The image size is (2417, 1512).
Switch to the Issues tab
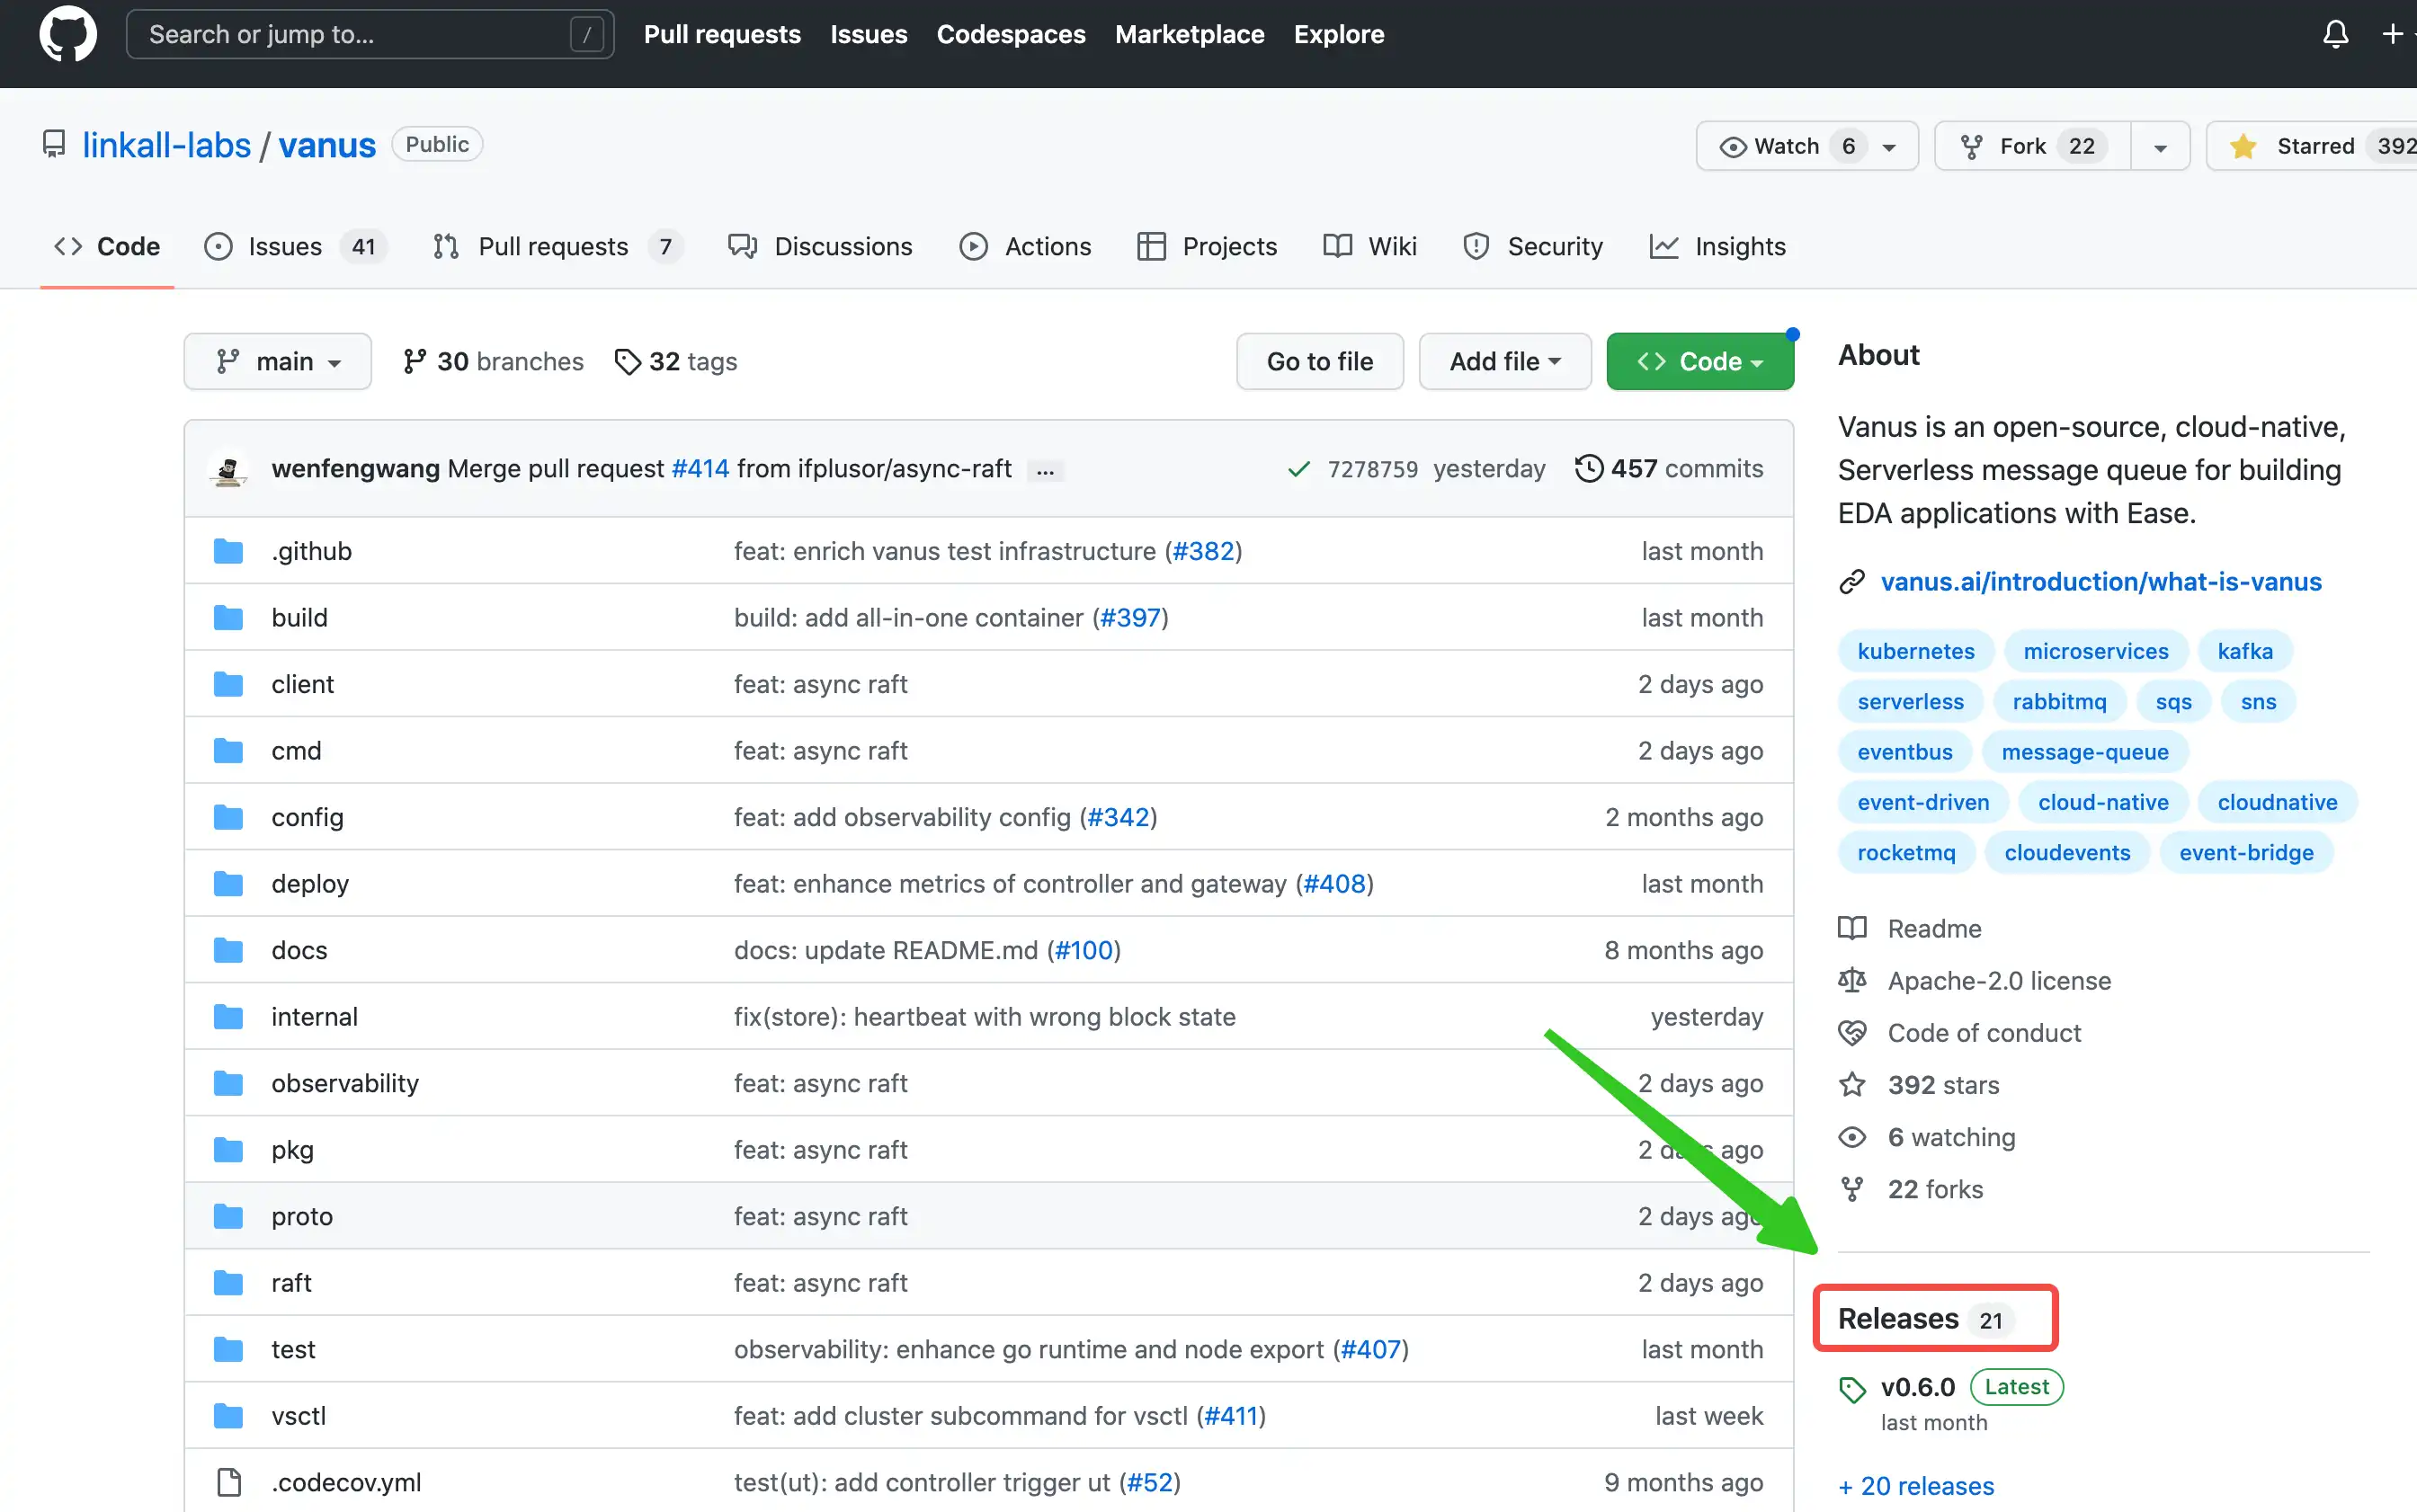click(294, 246)
